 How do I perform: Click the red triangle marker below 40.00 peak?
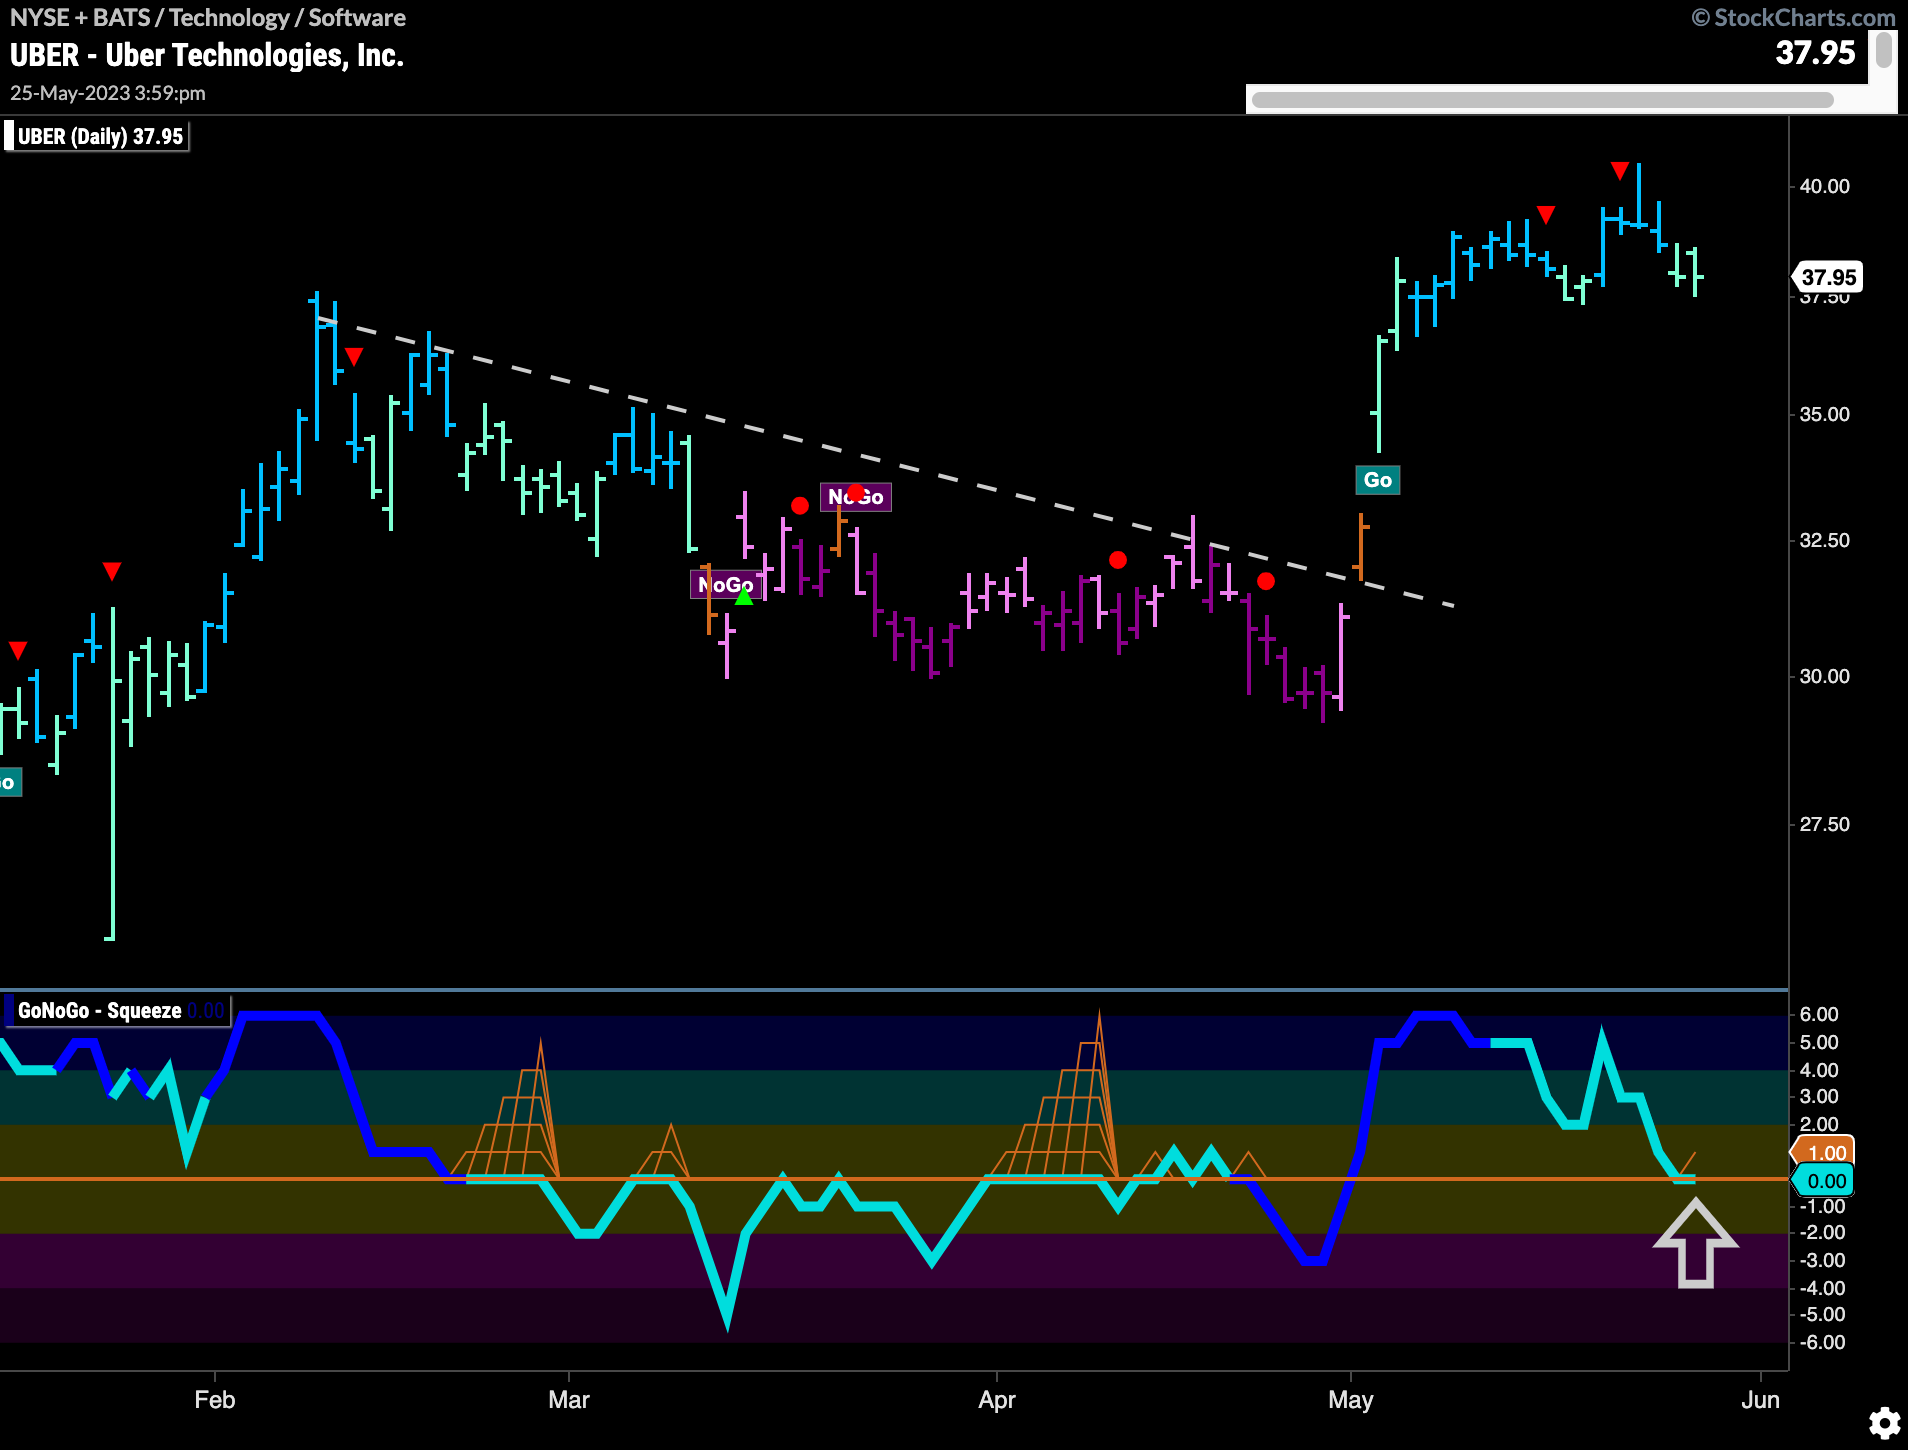[1546, 214]
